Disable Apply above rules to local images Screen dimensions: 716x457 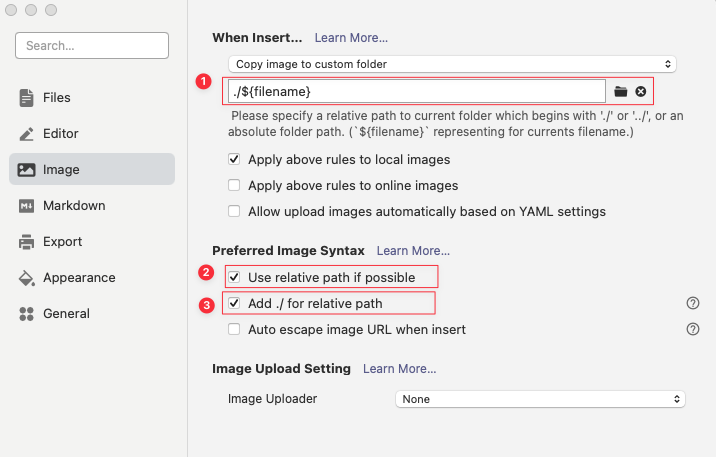coord(234,159)
